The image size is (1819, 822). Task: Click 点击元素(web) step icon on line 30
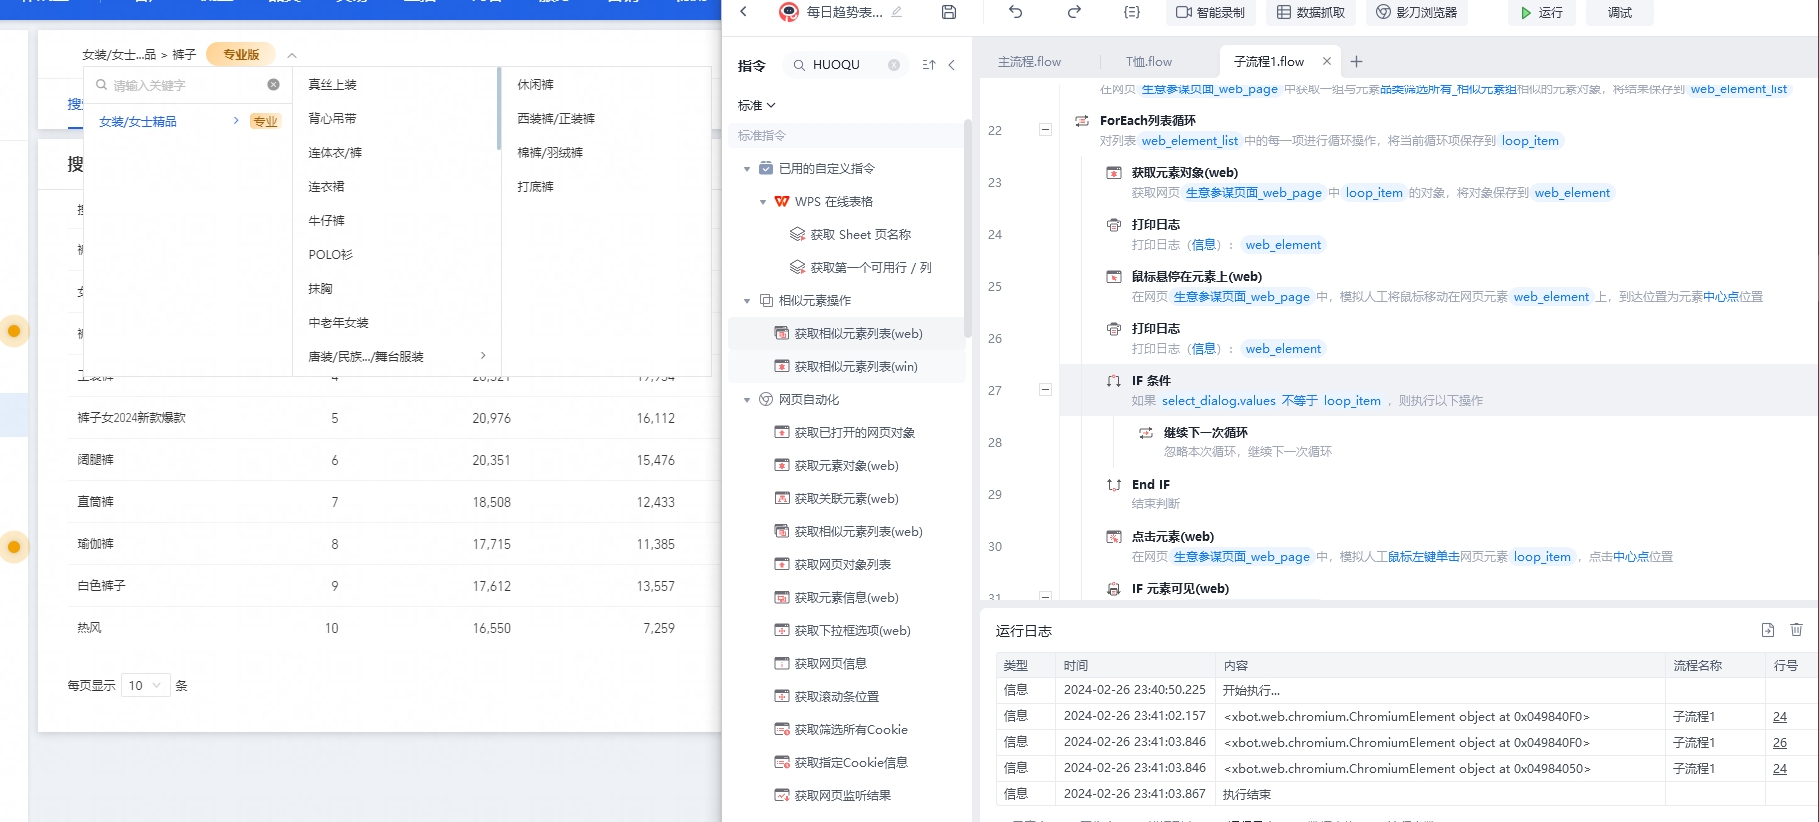point(1114,537)
